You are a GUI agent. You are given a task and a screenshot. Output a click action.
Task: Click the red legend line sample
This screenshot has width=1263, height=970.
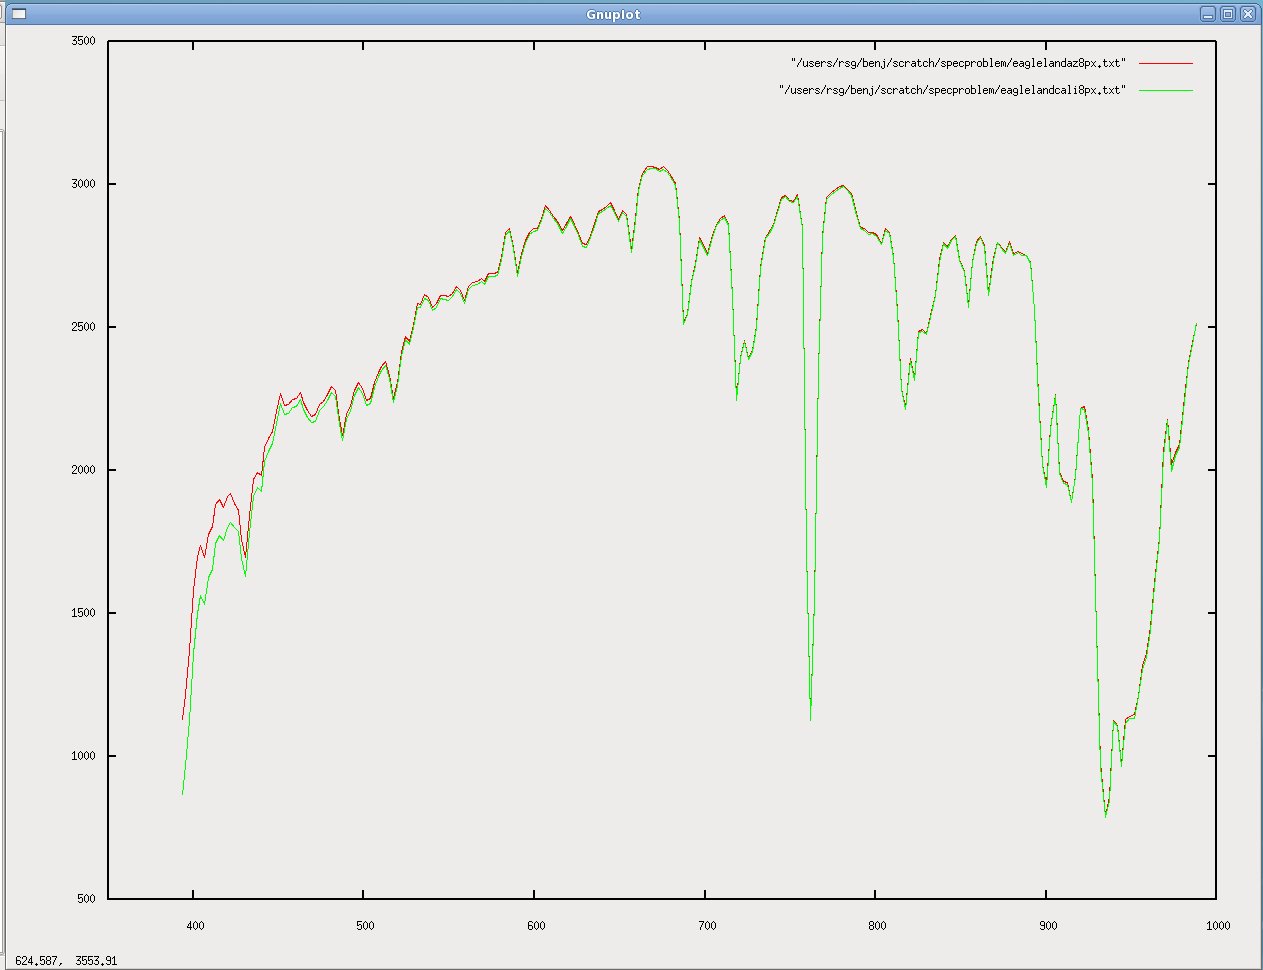(1166, 63)
